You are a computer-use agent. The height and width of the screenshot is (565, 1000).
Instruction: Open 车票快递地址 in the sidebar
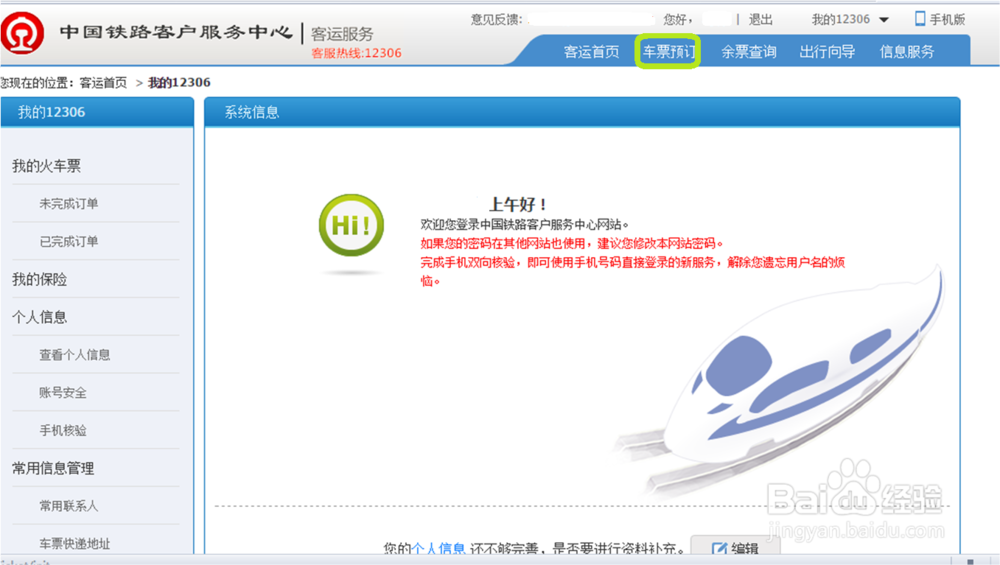tap(75, 544)
